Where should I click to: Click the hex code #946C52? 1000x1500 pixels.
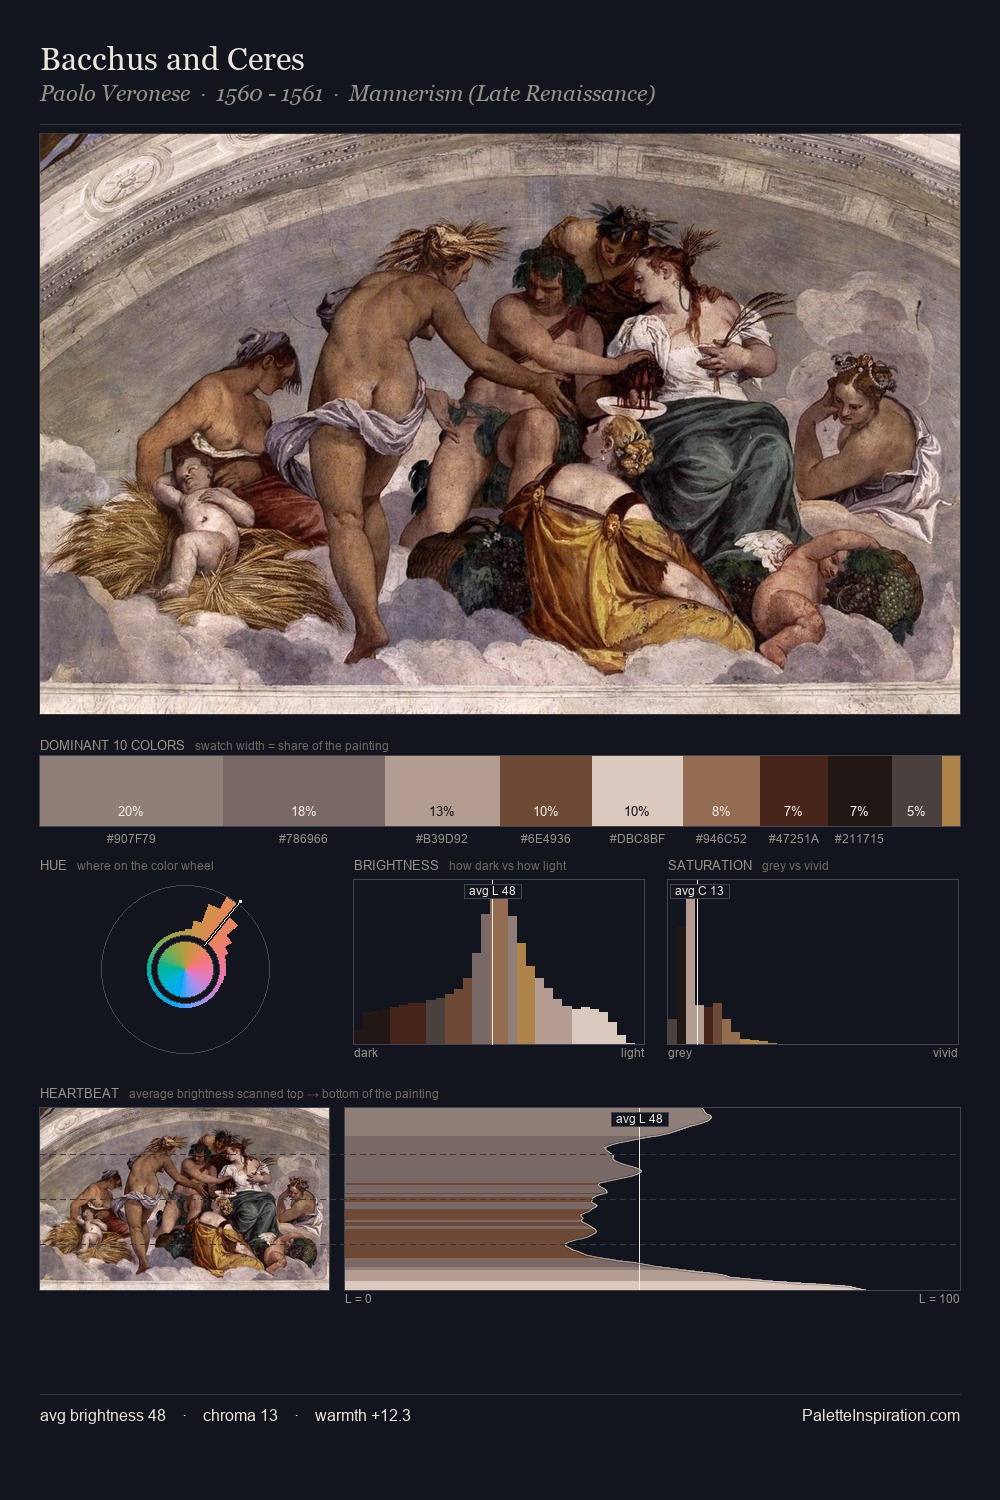point(721,839)
